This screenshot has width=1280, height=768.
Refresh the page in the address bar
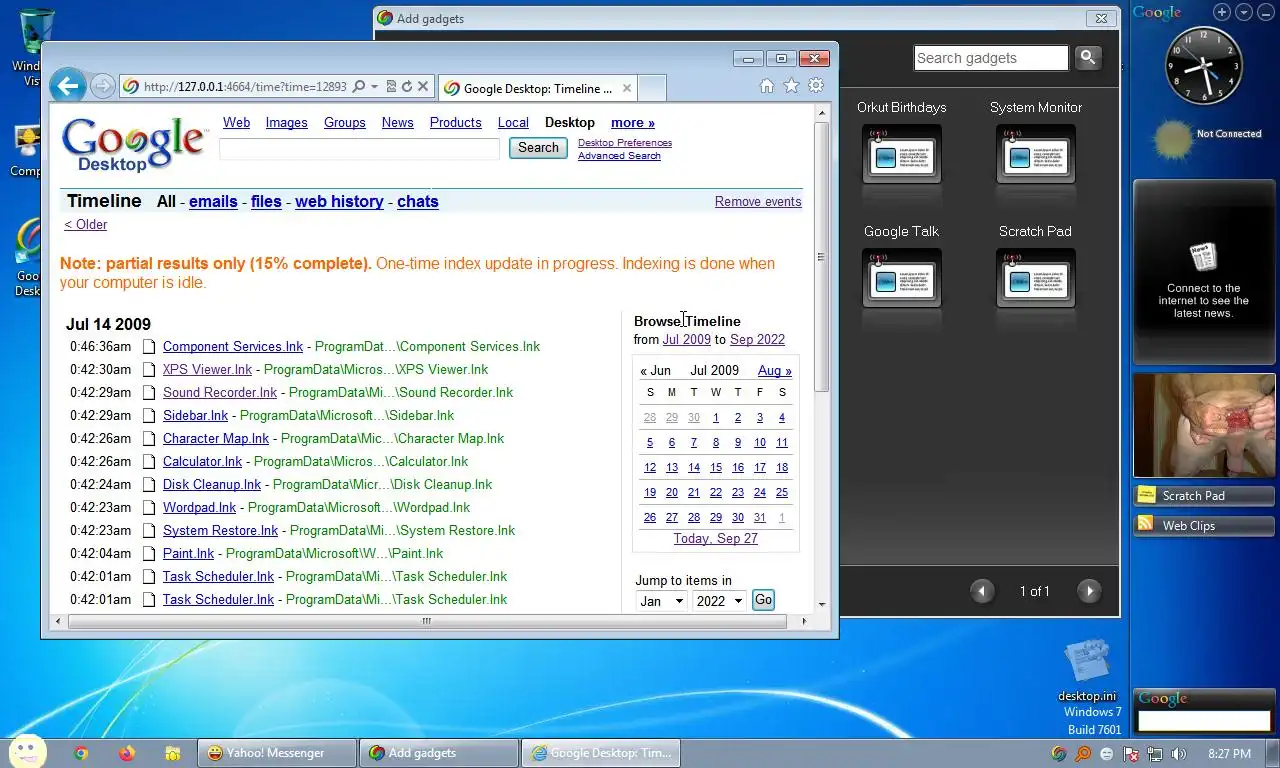[407, 87]
